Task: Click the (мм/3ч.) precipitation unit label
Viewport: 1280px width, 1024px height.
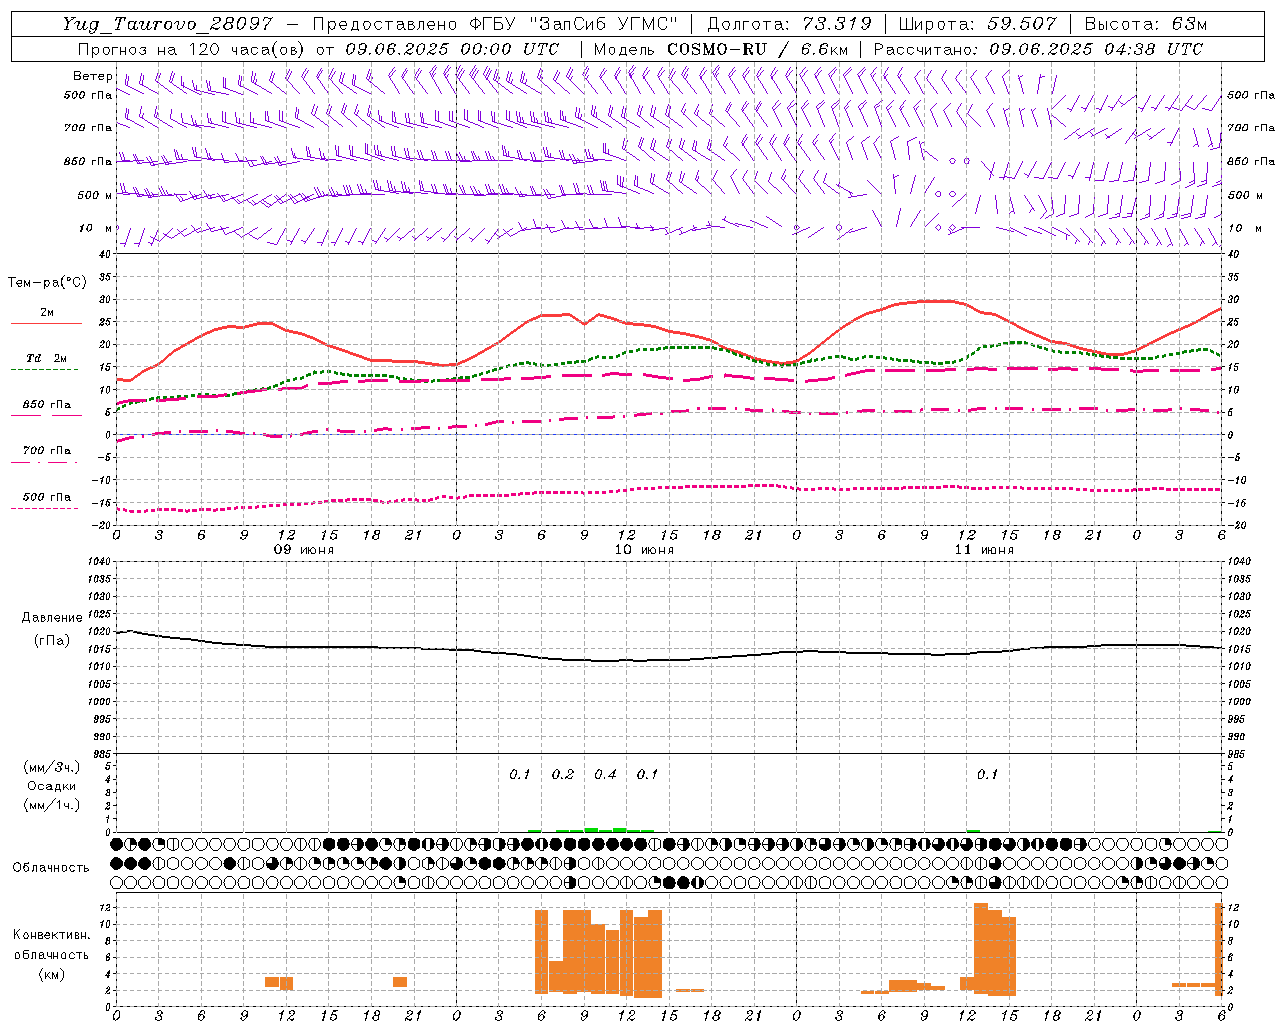Action: pos(52,767)
